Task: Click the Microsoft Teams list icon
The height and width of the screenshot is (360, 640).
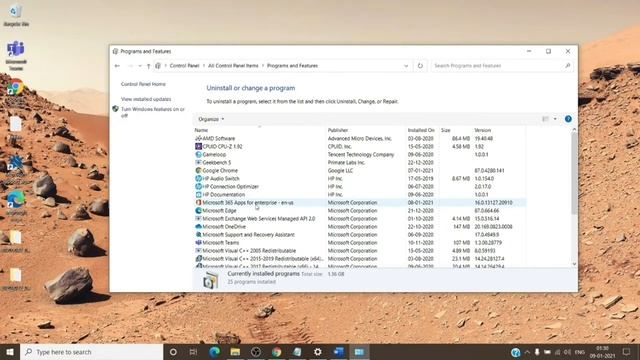Action: click(198, 242)
